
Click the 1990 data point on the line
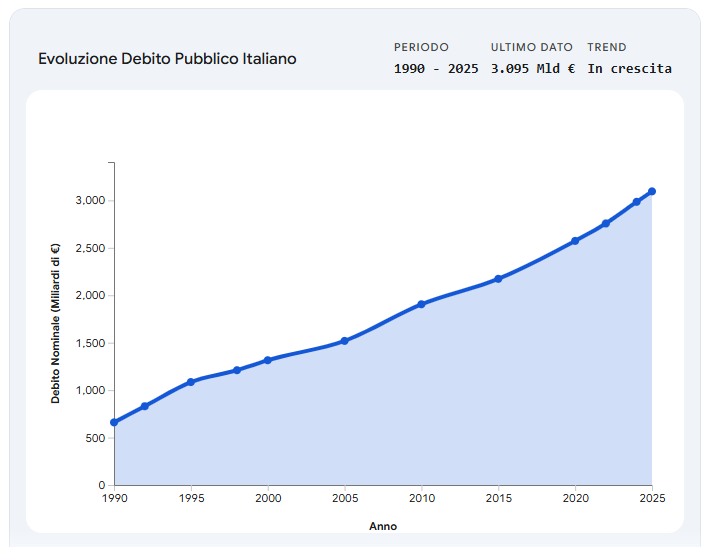(x=114, y=422)
